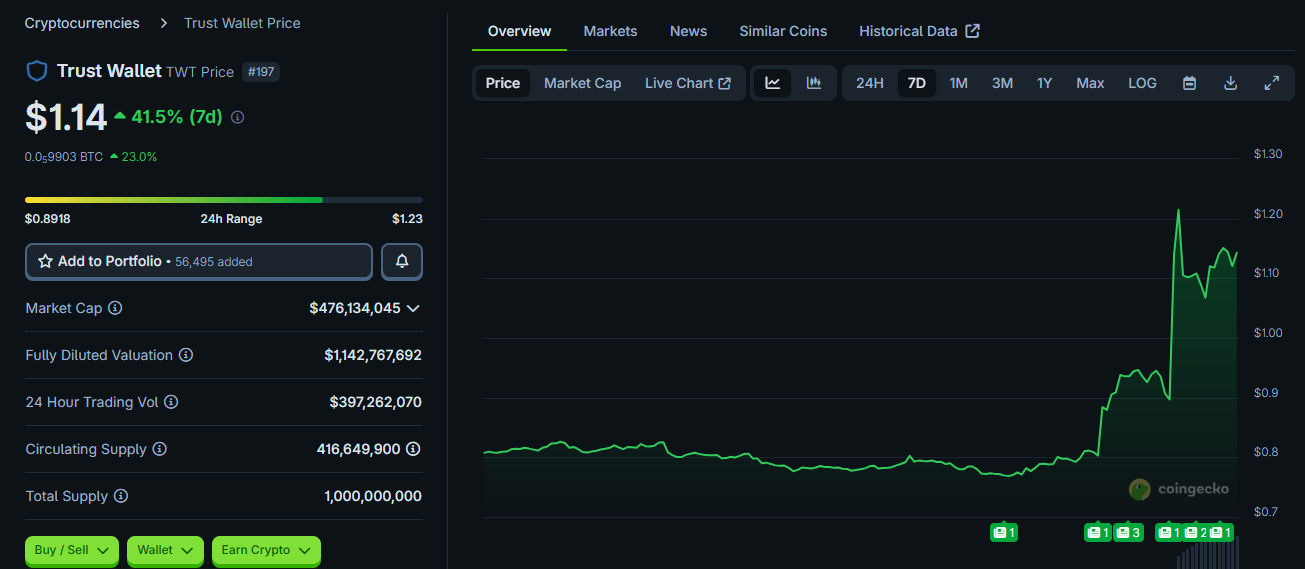This screenshot has width=1305, height=569.
Task: Click the price alert bell icon
Action: 402,261
